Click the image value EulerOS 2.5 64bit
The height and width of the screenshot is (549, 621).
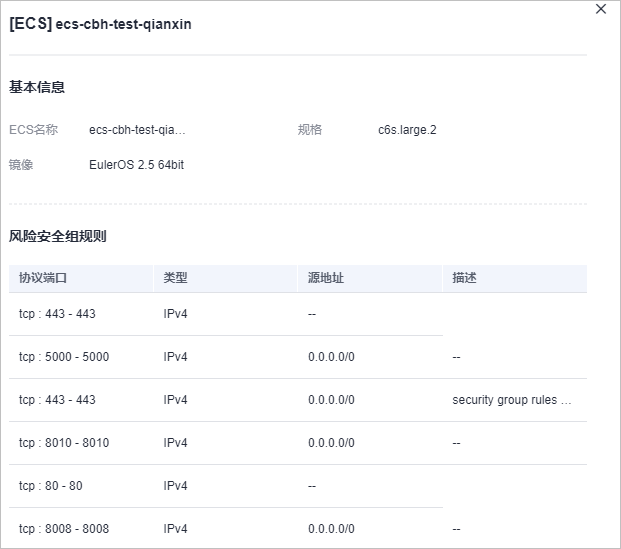[x=136, y=165]
